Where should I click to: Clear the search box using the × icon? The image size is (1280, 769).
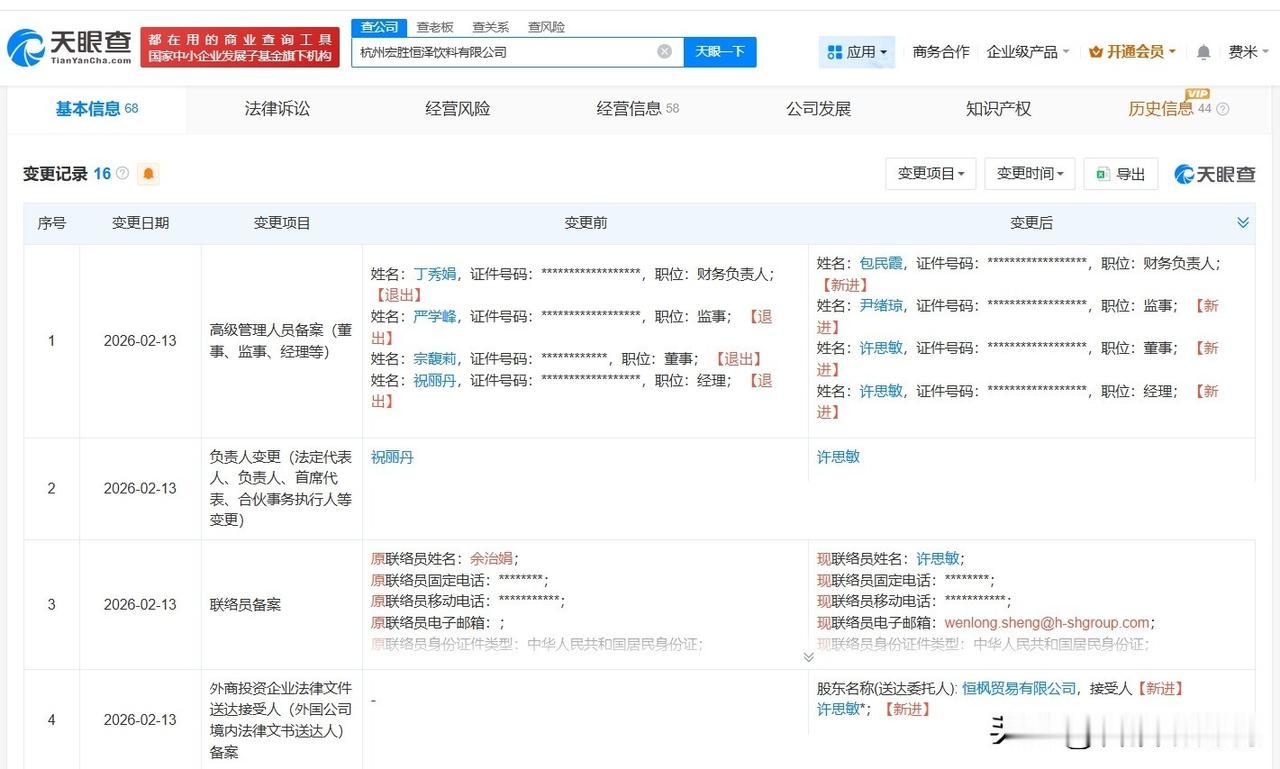(x=663, y=51)
